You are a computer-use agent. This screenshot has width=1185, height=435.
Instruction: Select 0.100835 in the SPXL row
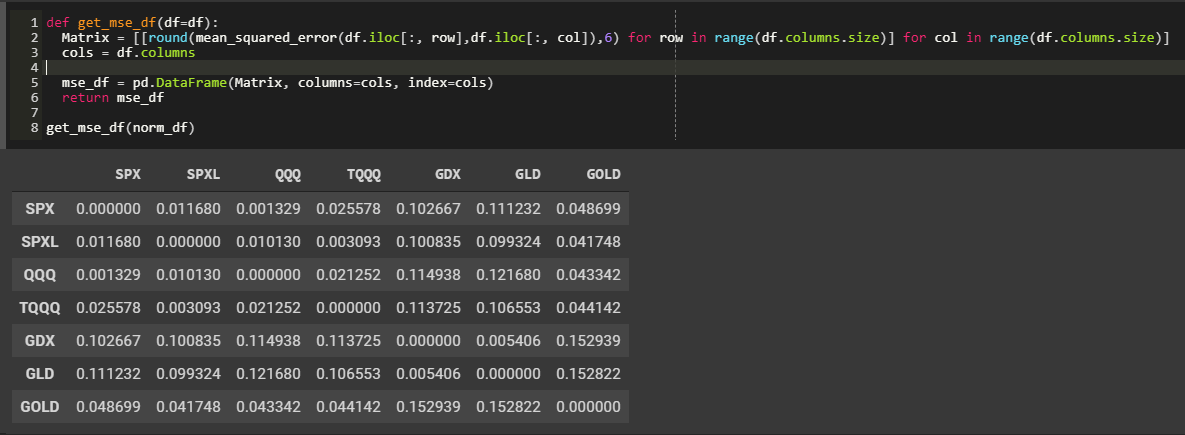(429, 242)
